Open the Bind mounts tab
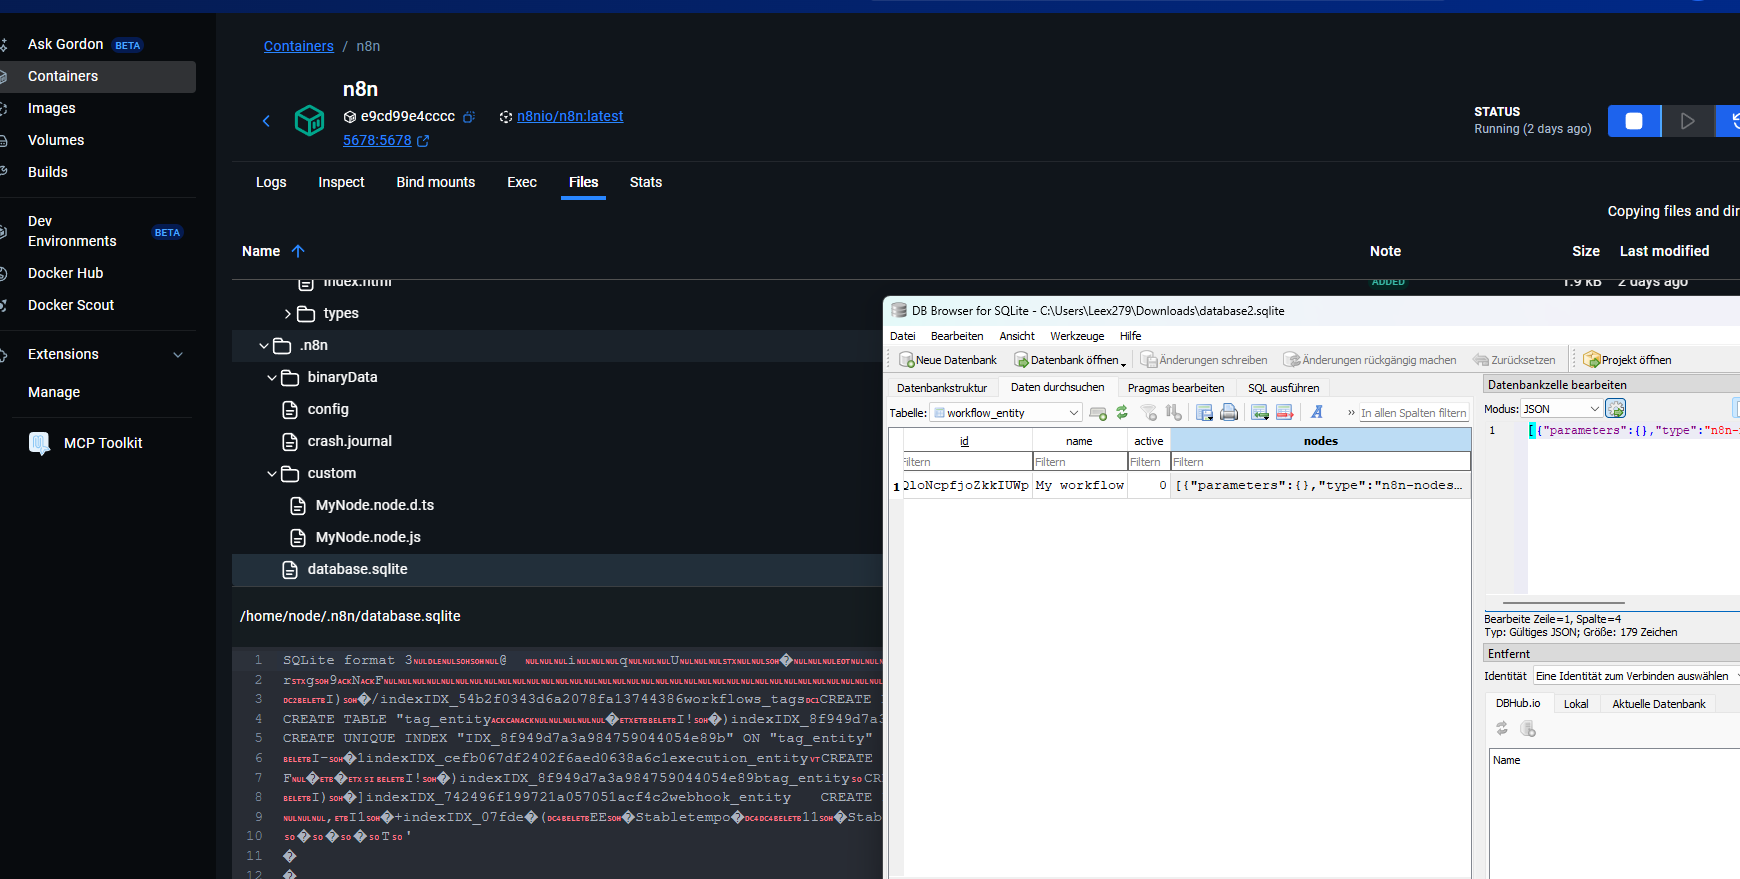The image size is (1740, 879). 436,182
